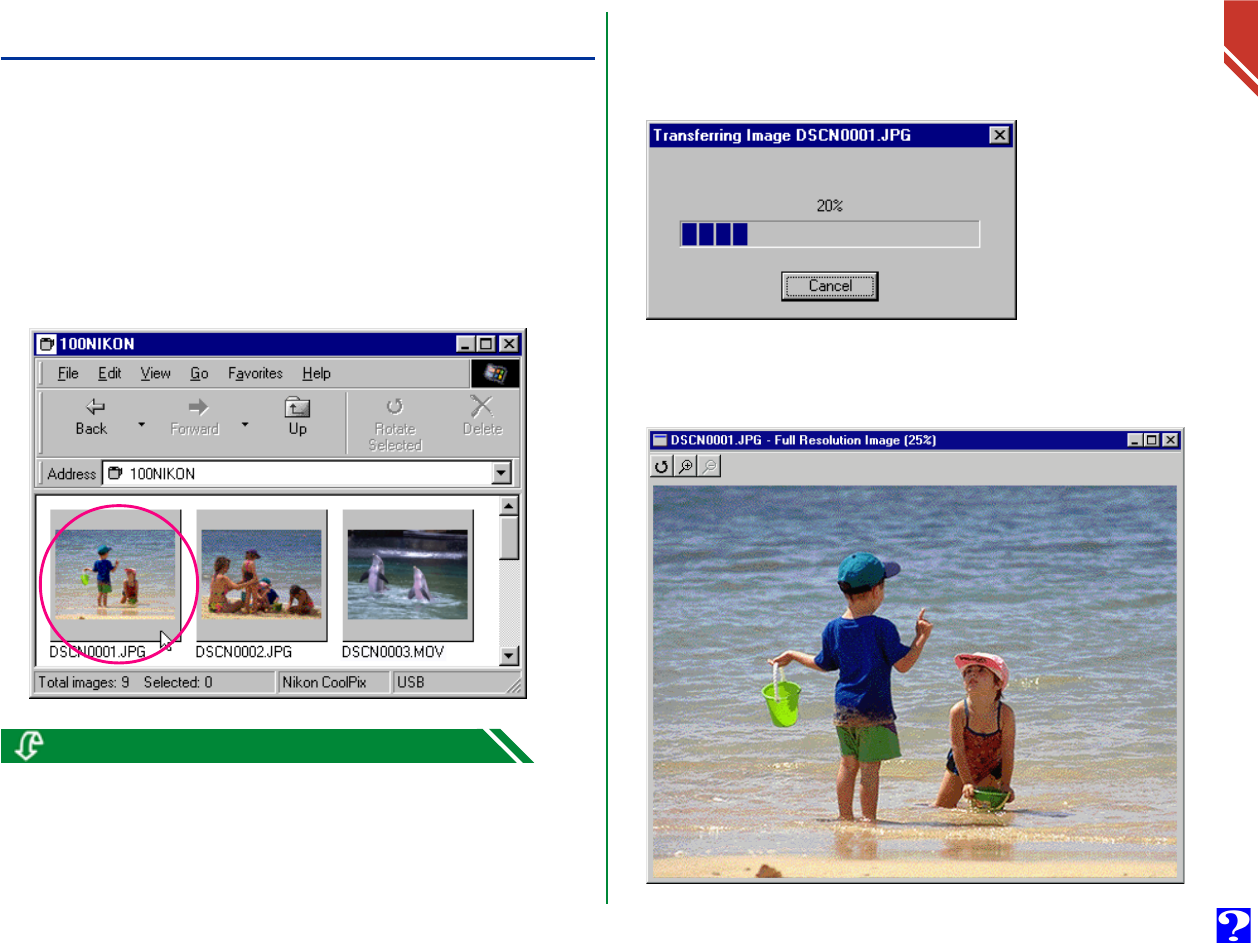Click the zoom in magnifier icon
The image size is (1258, 943).
click(685, 466)
